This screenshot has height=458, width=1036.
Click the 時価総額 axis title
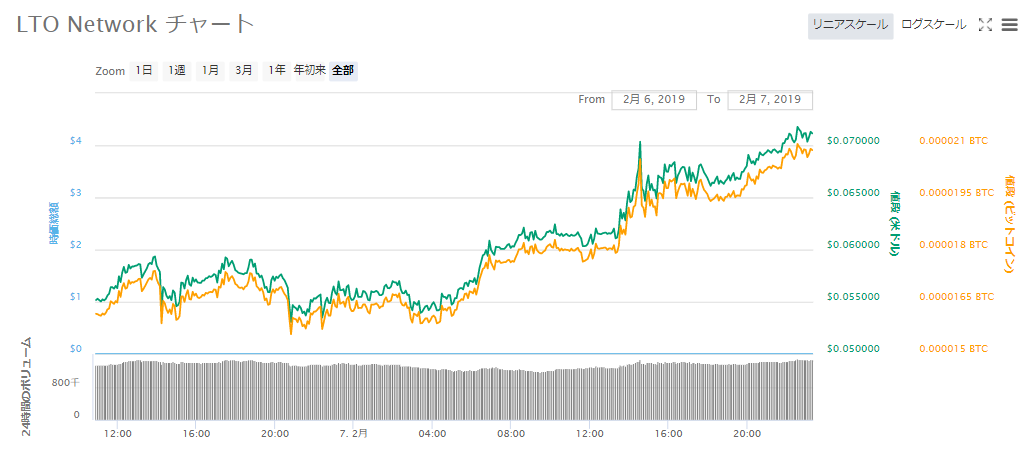[x=54, y=223]
